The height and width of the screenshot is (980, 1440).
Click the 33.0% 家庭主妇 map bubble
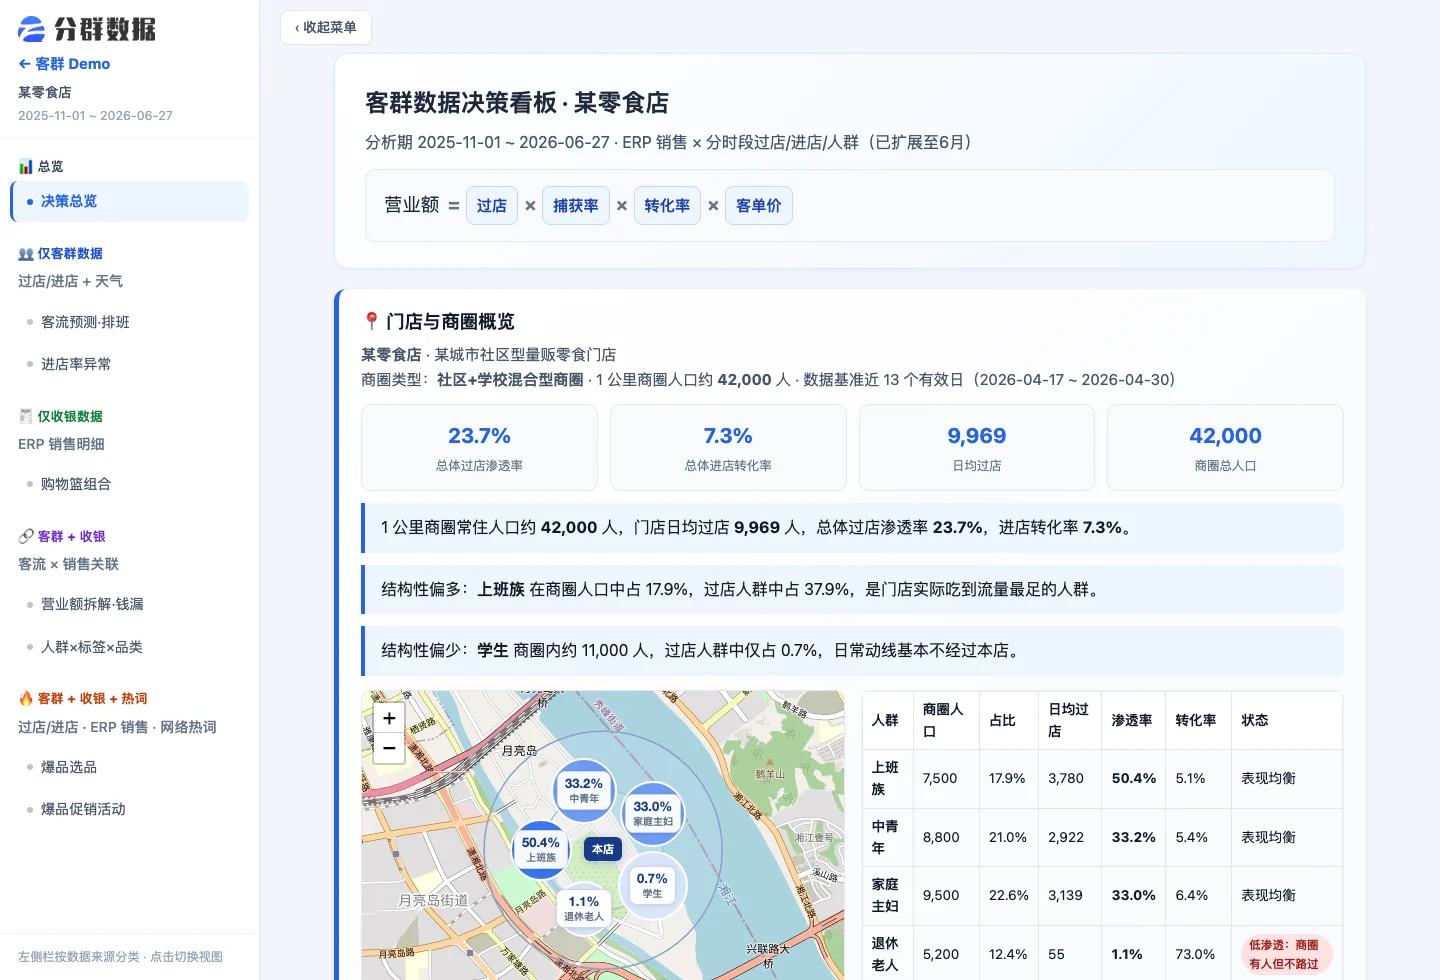(653, 813)
